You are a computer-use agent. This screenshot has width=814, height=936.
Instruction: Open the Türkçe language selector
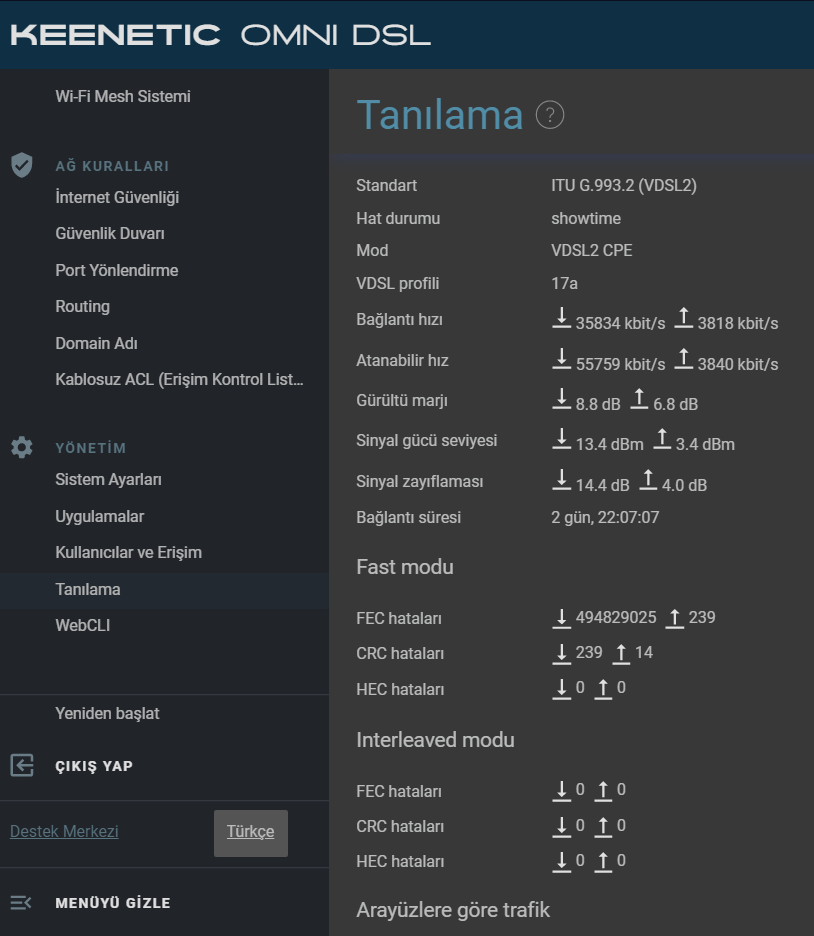(x=251, y=833)
